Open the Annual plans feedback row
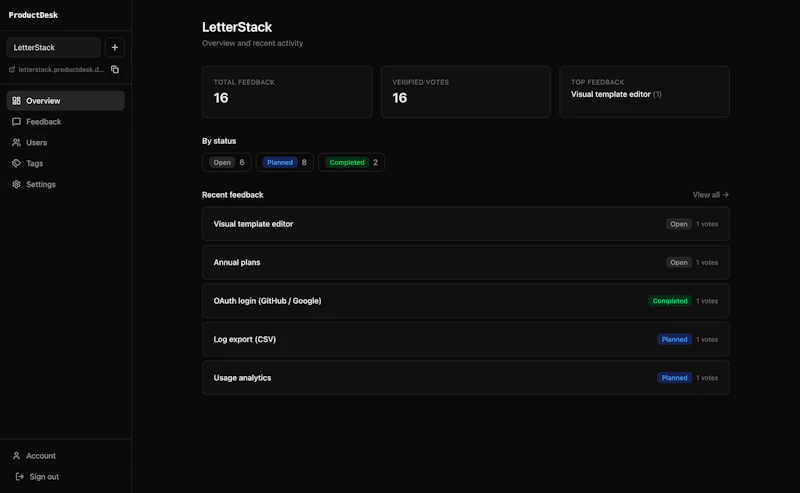This screenshot has width=800, height=493. point(466,262)
